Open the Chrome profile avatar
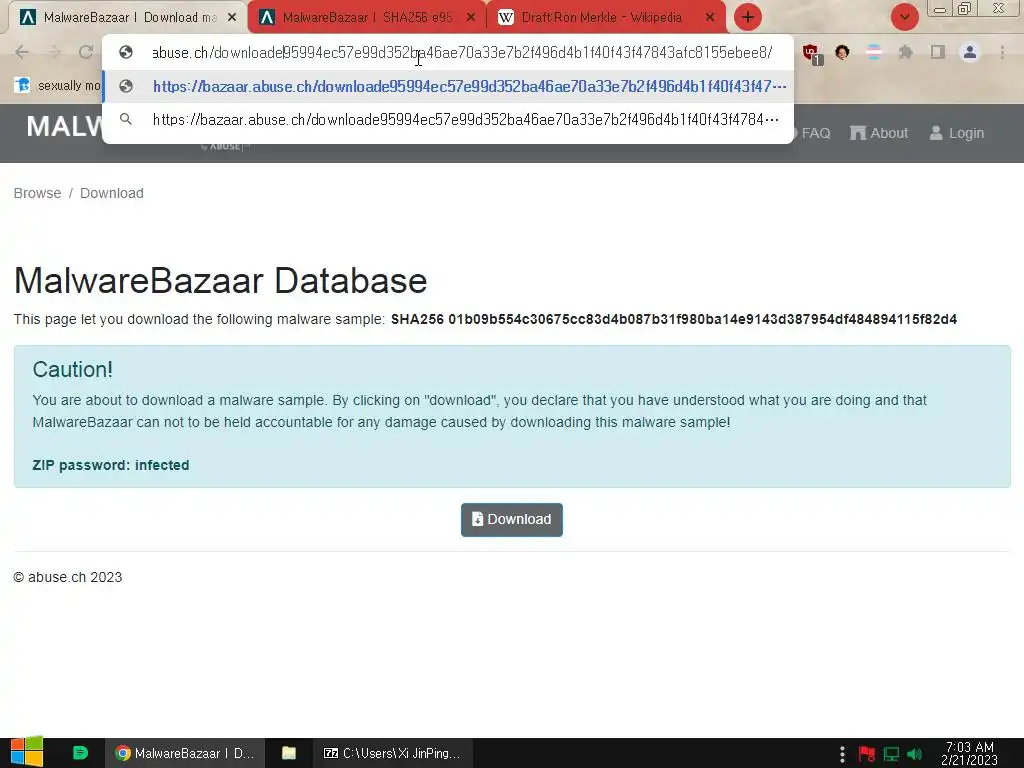Screen dimensions: 1024x768 [970, 52]
